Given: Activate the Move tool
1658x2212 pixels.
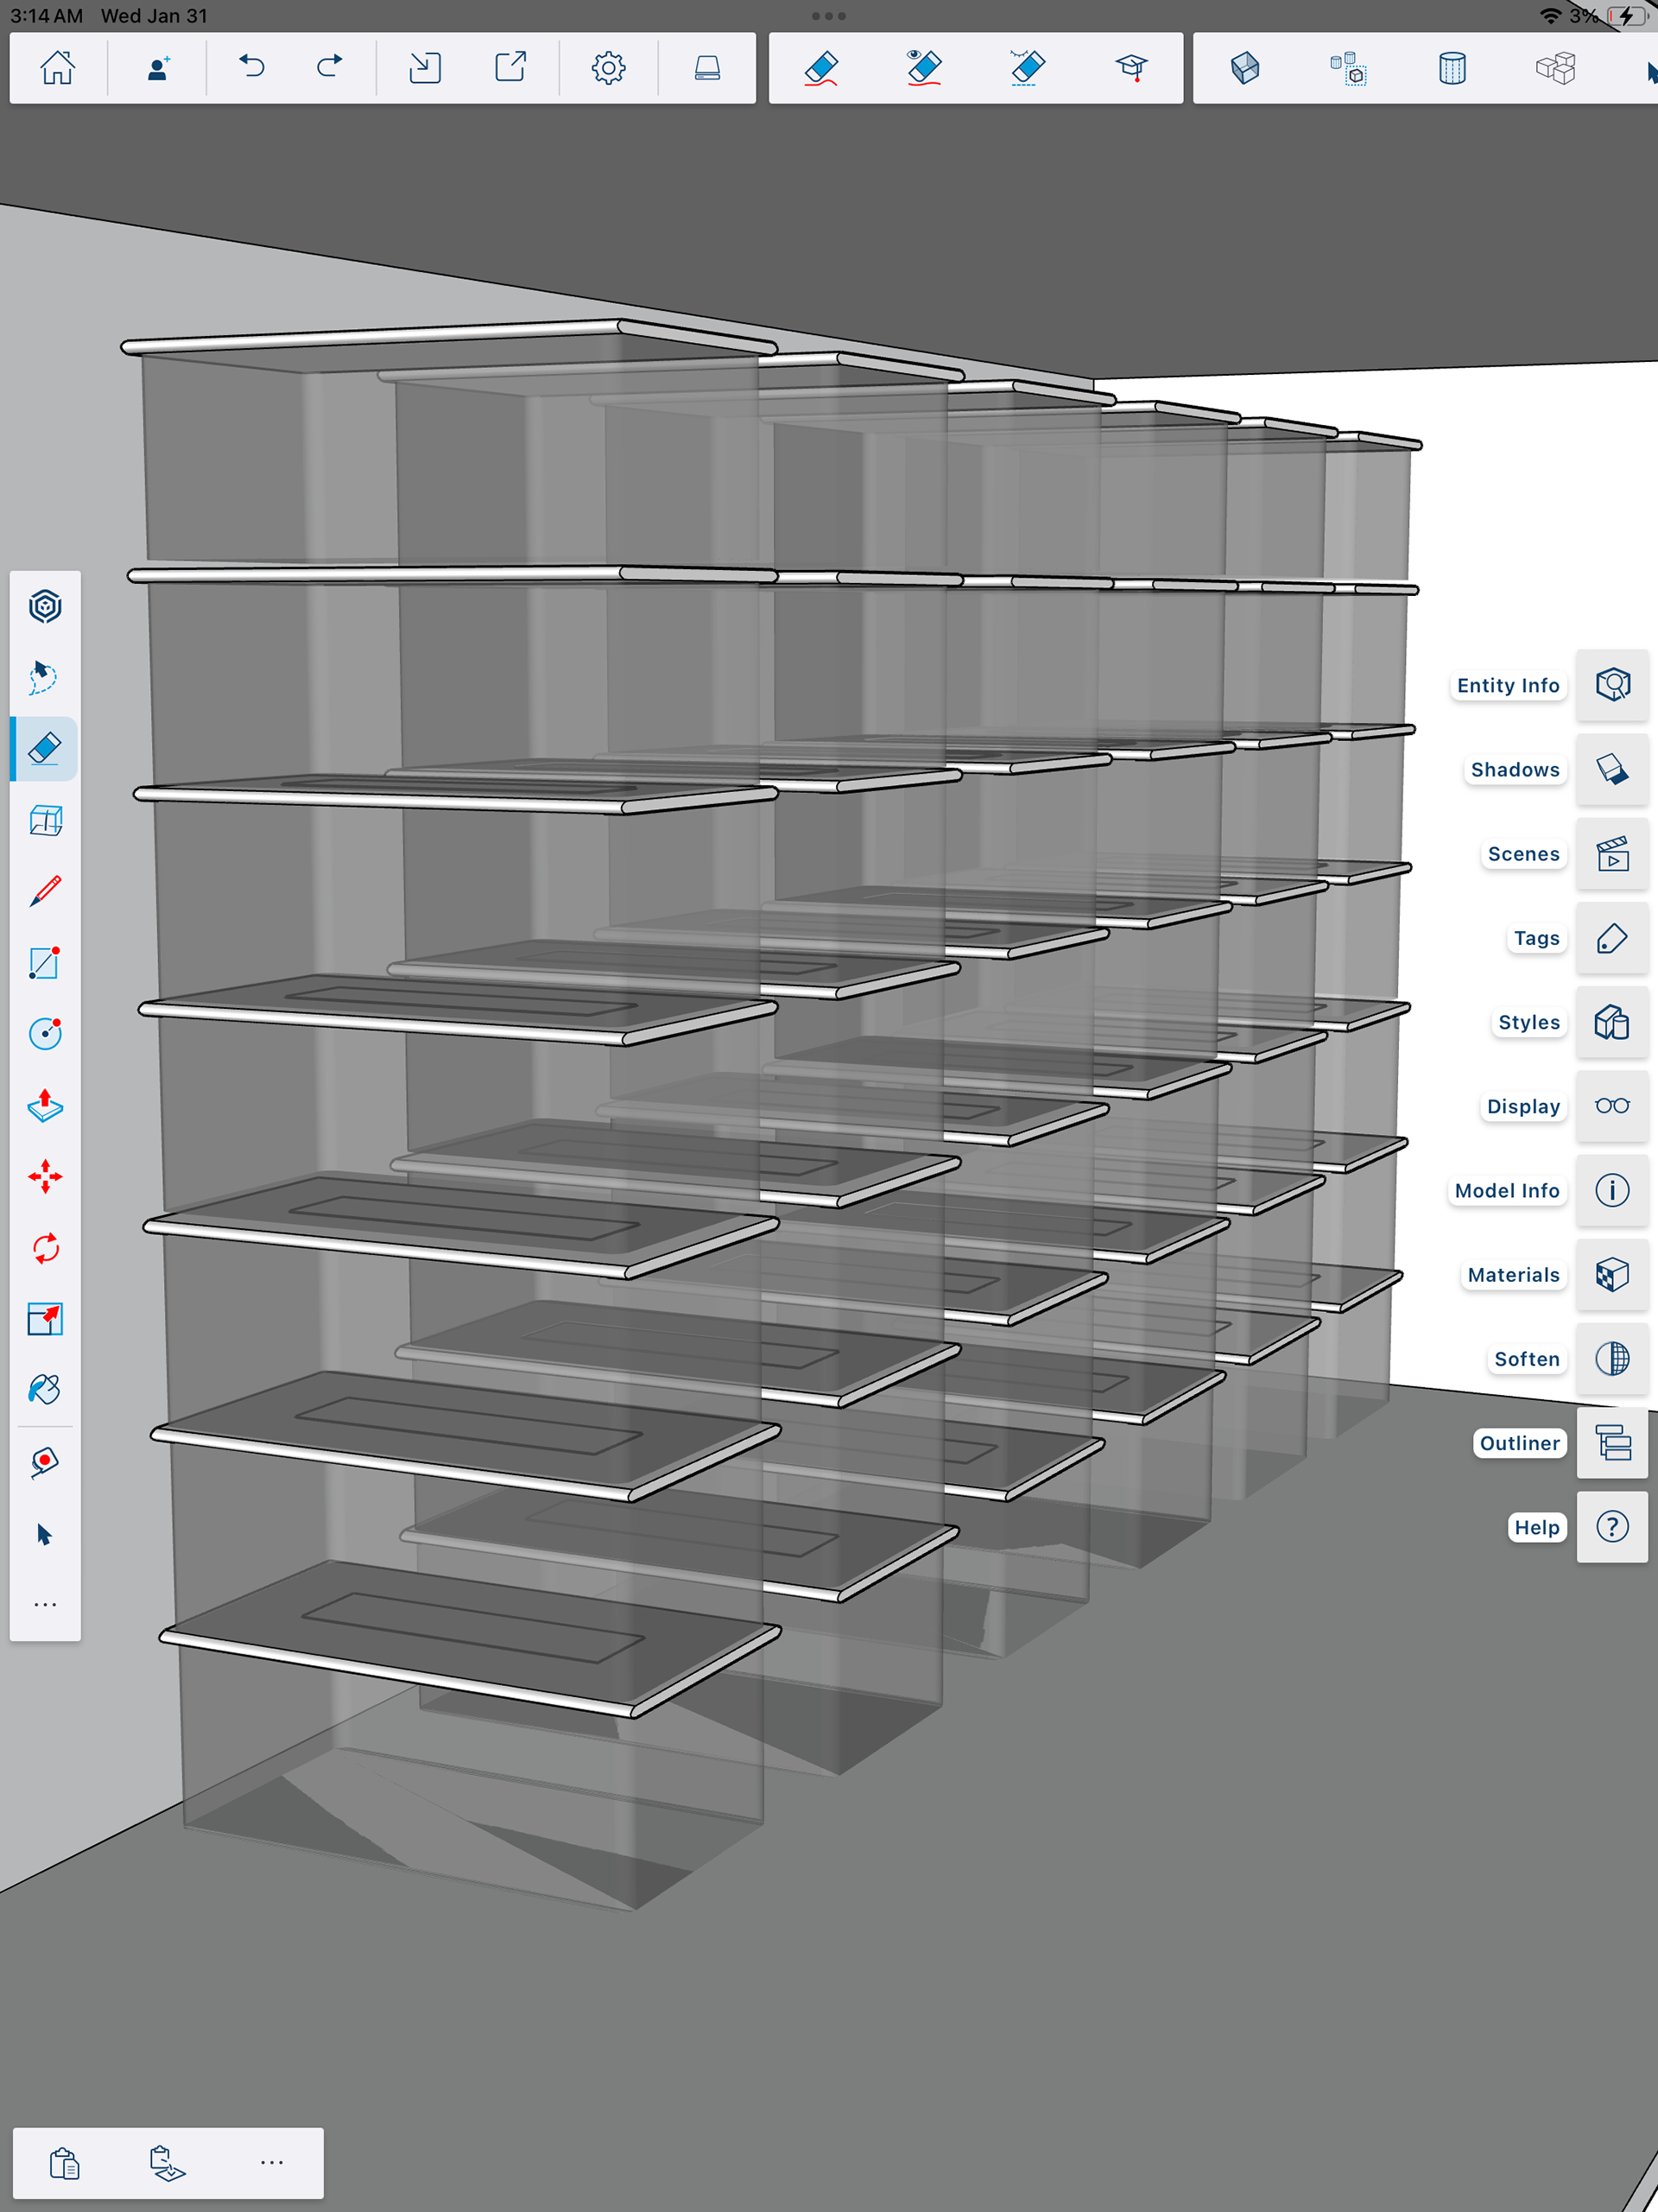Looking at the screenshot, I should click(45, 1176).
